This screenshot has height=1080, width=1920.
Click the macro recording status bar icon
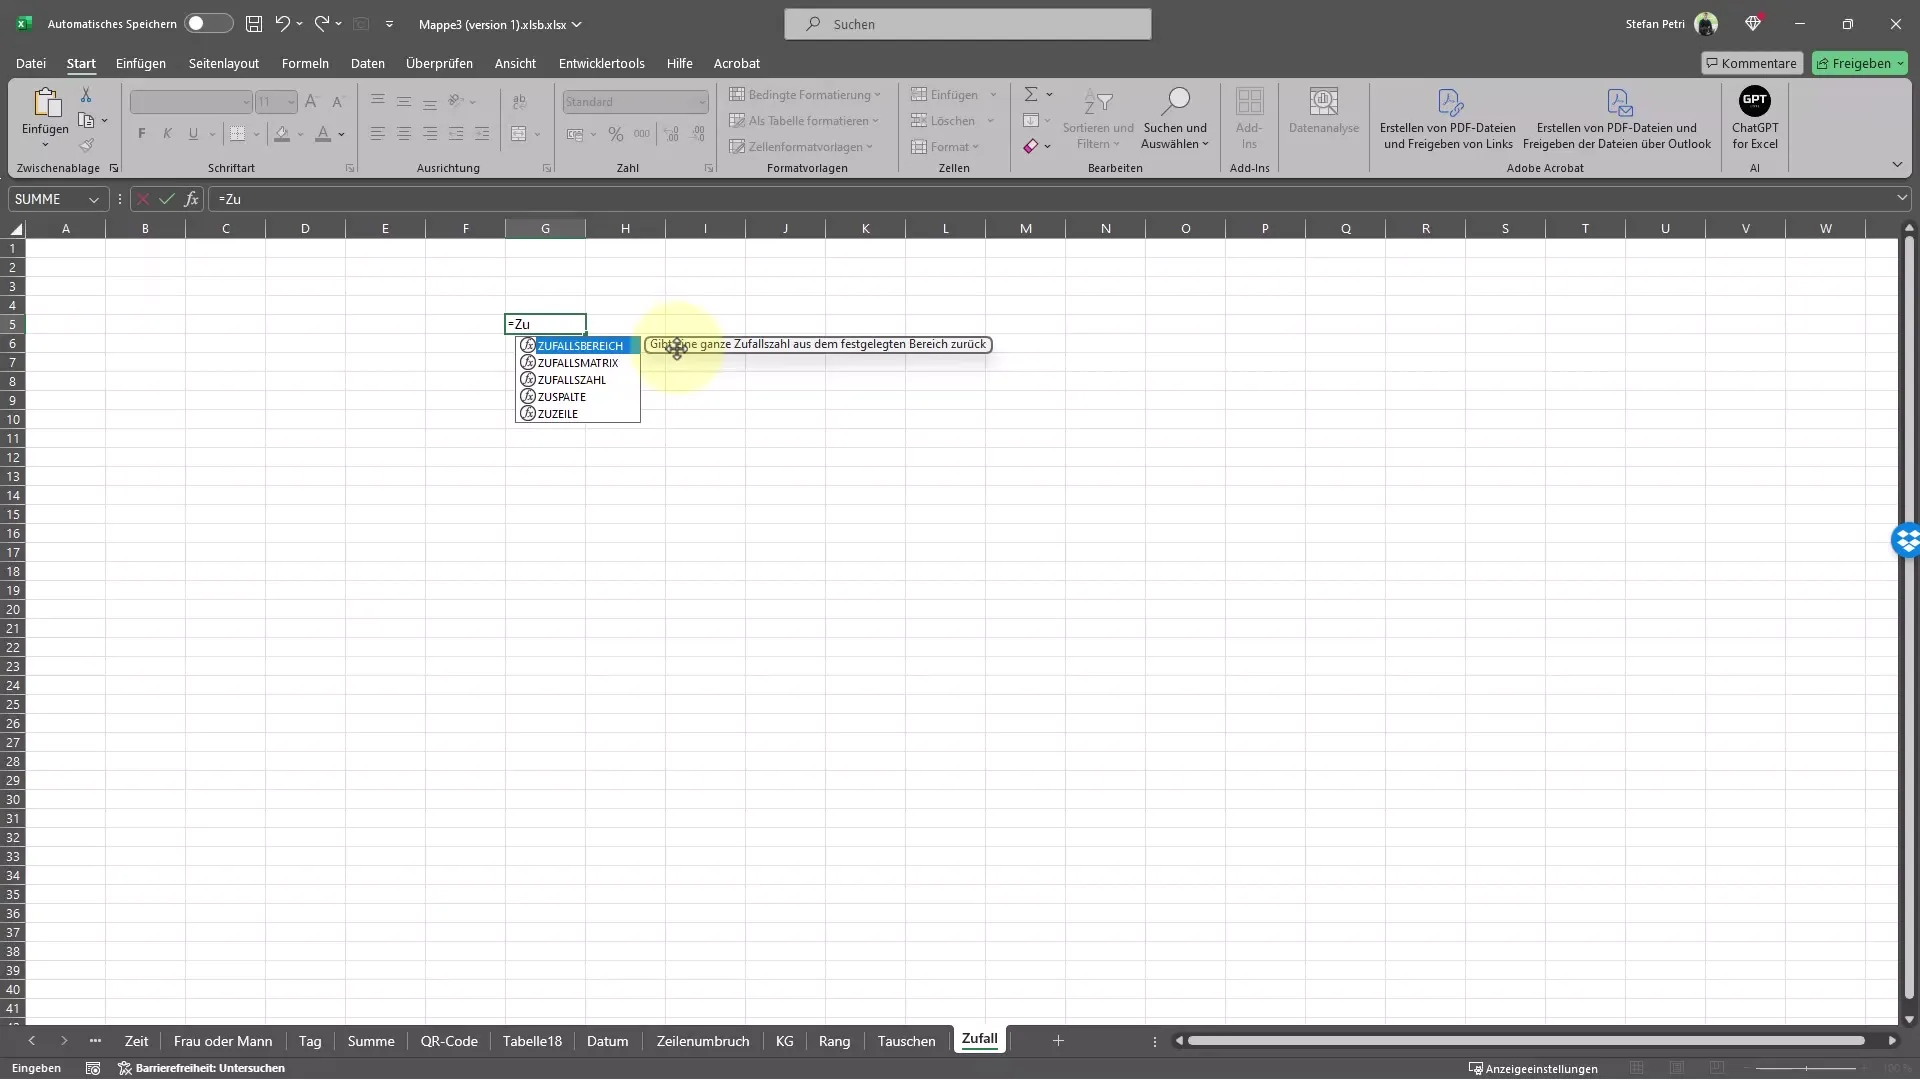point(93,1069)
